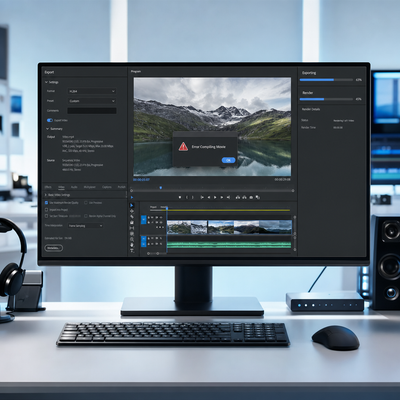Select the Zoom magnifier tool
The image size is (400, 400).
tap(132, 239)
